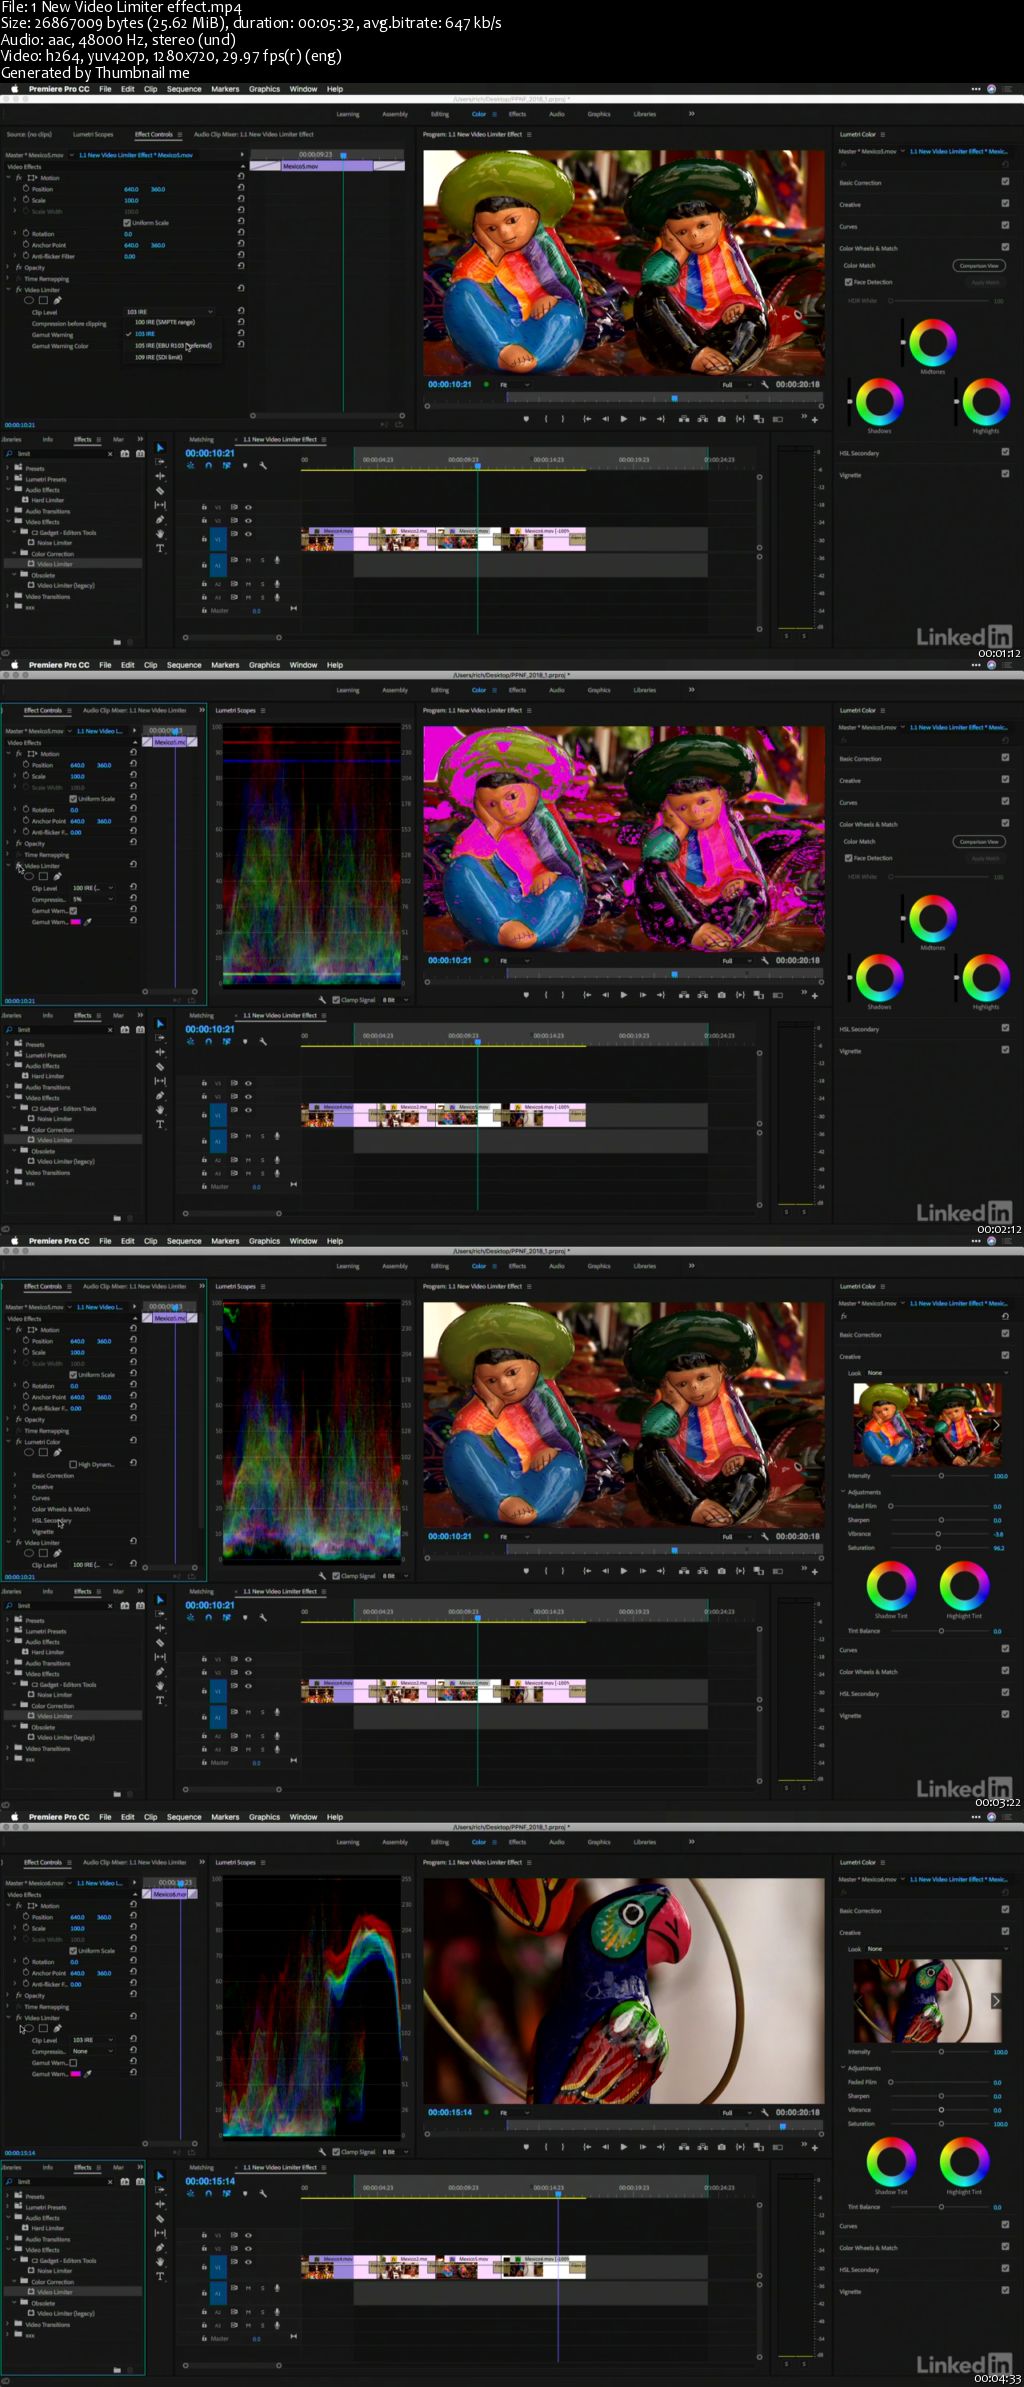Open timeline wrench display settings in the 00:03:22 frame

[263, 1617]
